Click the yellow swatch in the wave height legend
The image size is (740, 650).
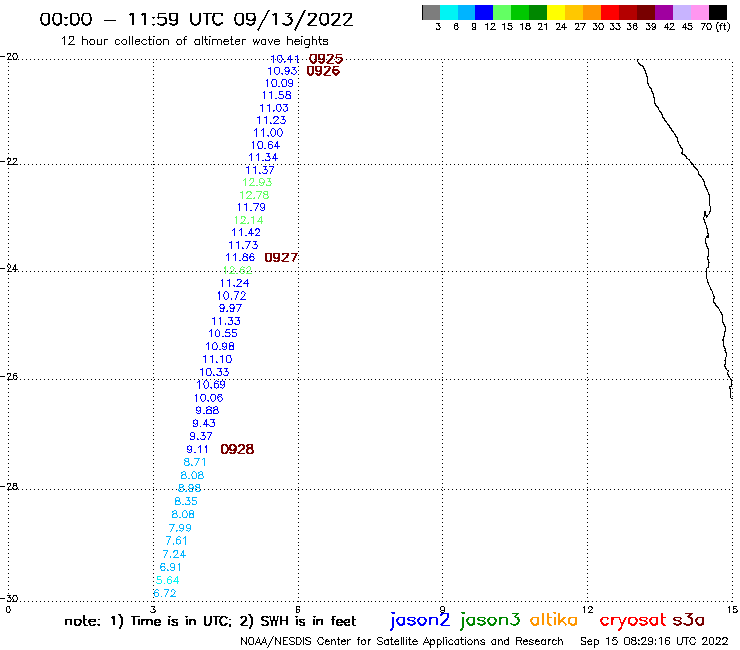click(555, 12)
